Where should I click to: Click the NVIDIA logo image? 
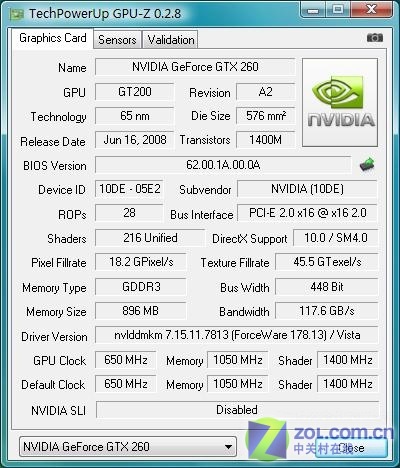pyautogui.click(x=340, y=102)
